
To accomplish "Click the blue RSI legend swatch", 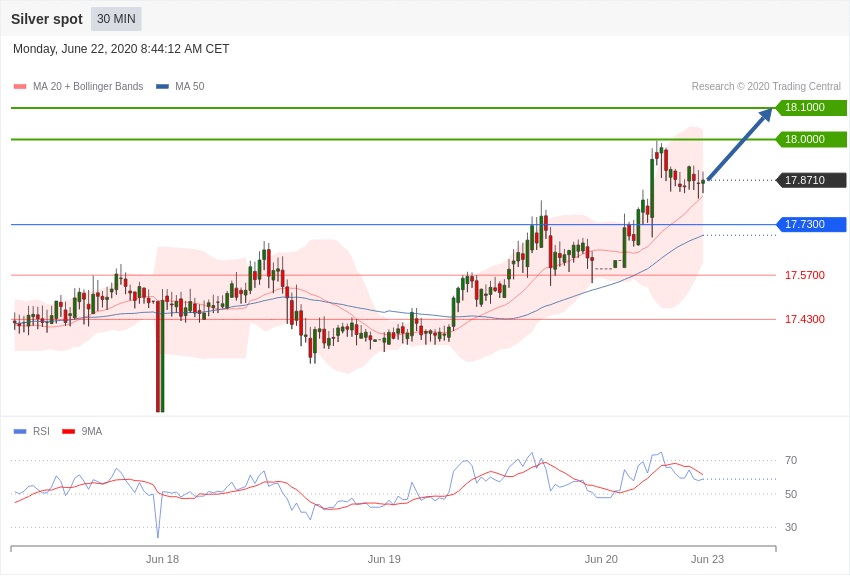I will click(x=20, y=431).
